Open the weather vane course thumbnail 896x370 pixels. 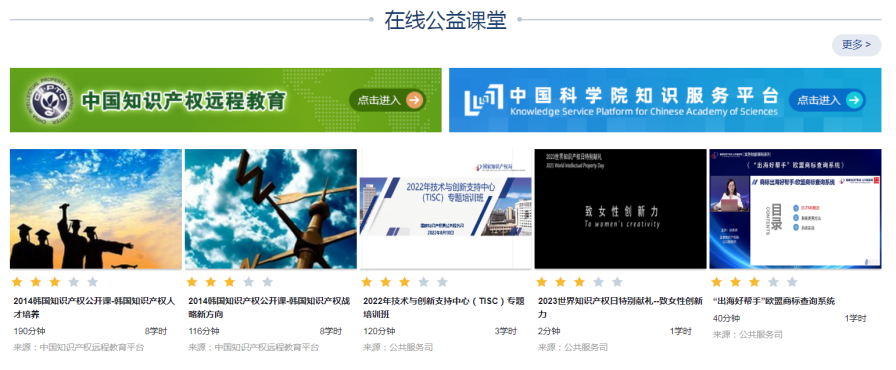[271, 209]
